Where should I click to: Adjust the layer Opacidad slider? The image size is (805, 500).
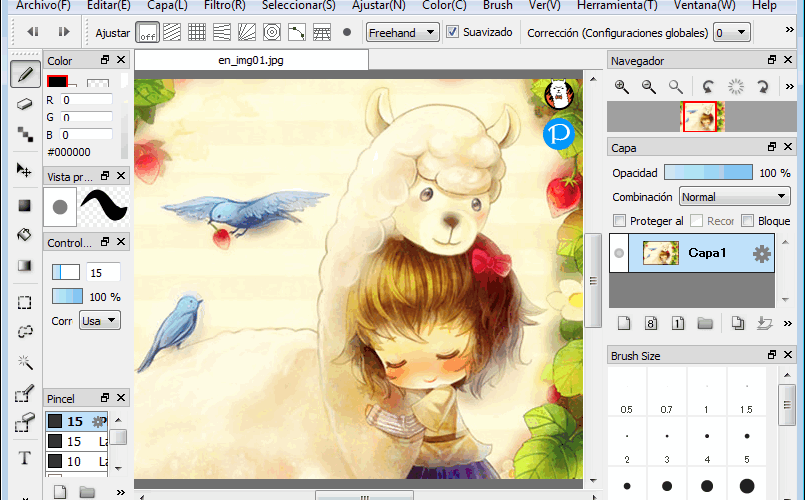click(x=708, y=172)
